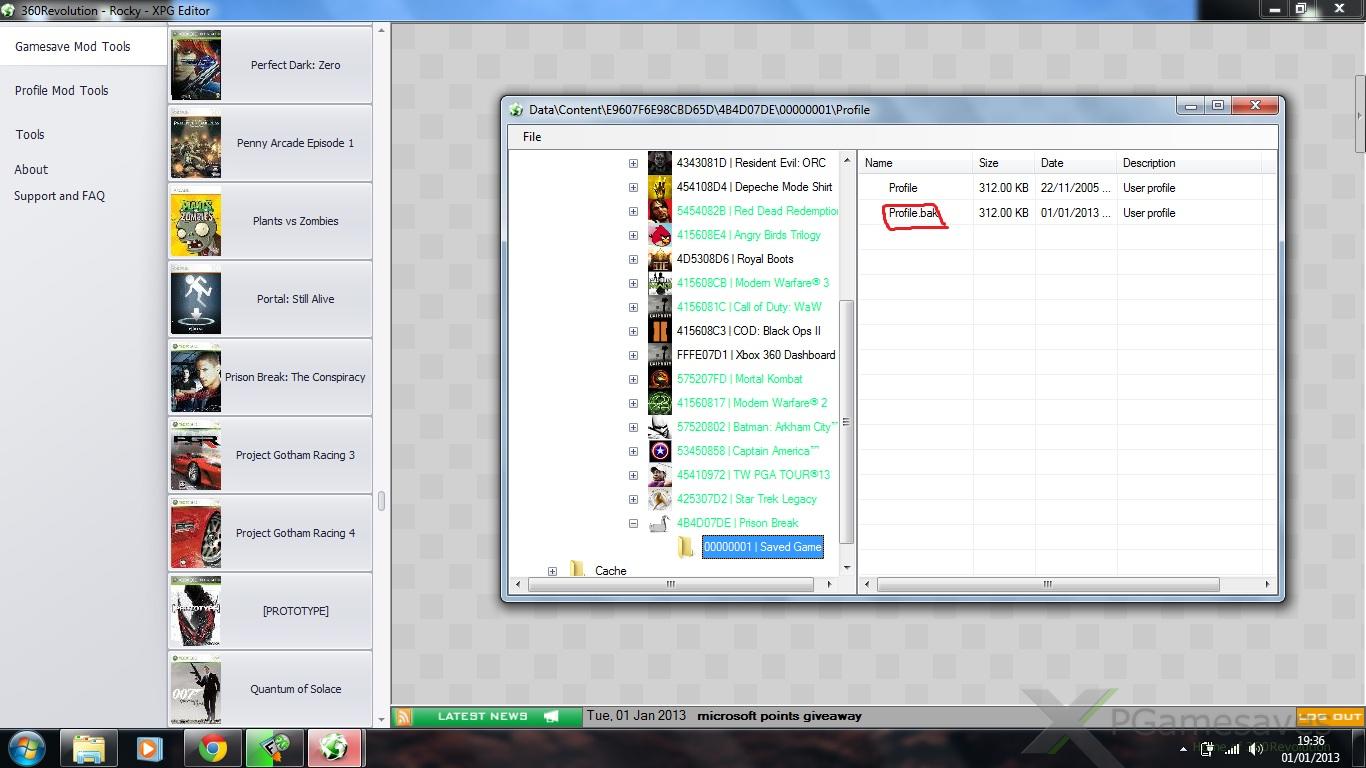Open Windows Explorer from the taskbar

point(89,748)
